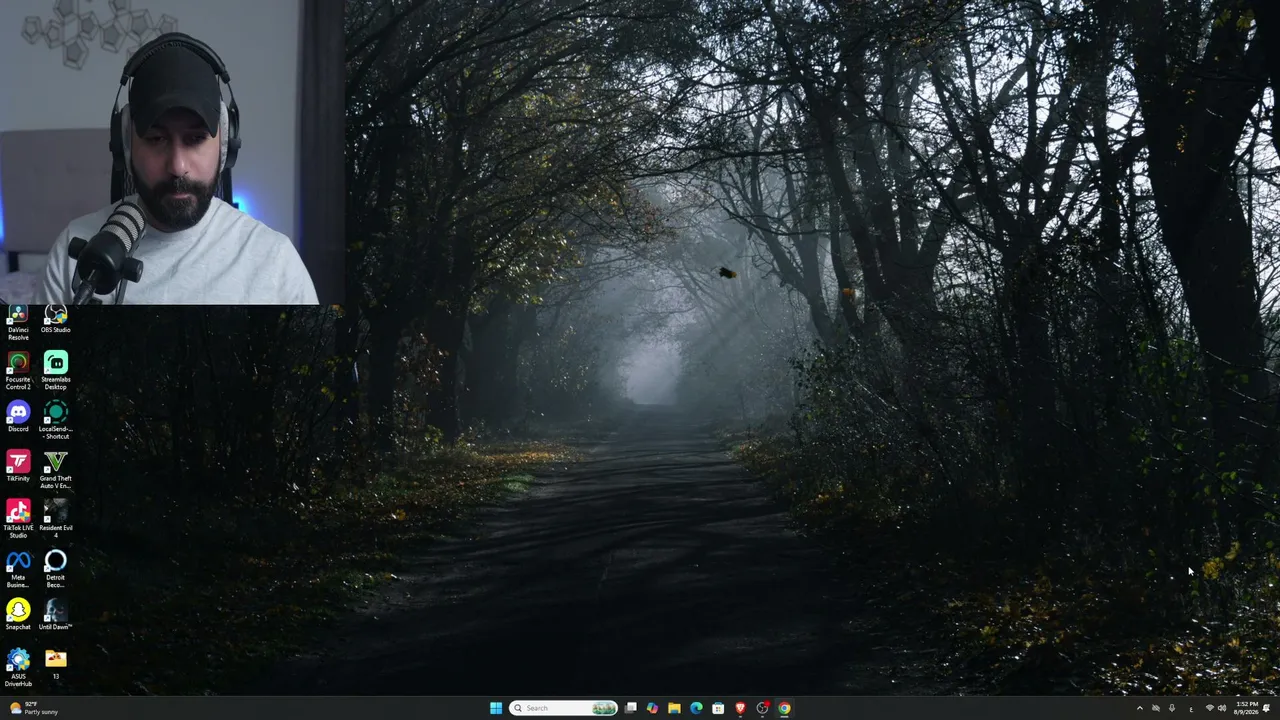Open File Explorer from the taskbar

674,708
